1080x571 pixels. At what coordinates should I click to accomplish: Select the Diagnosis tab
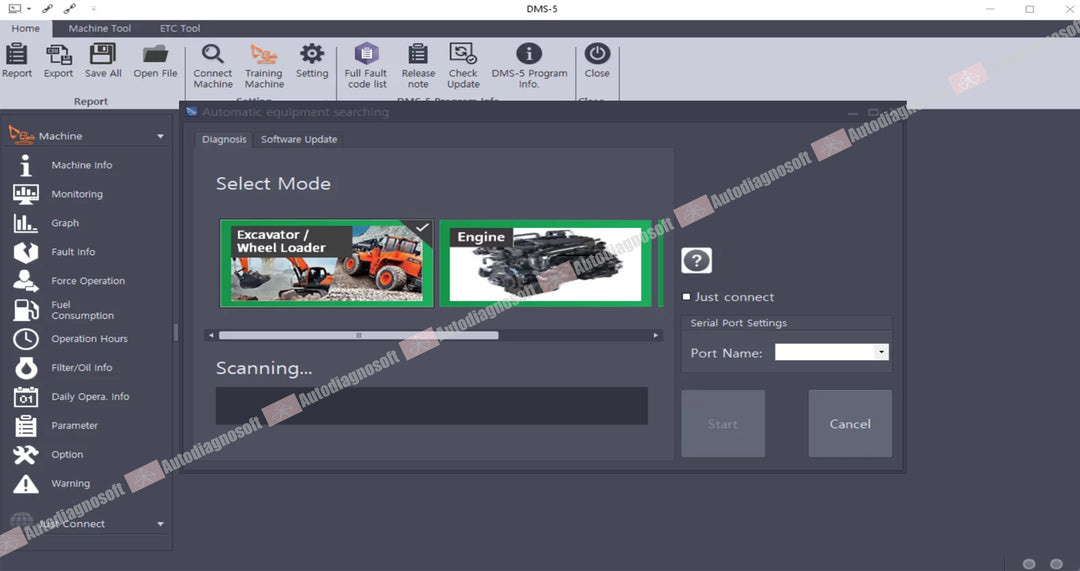224,139
